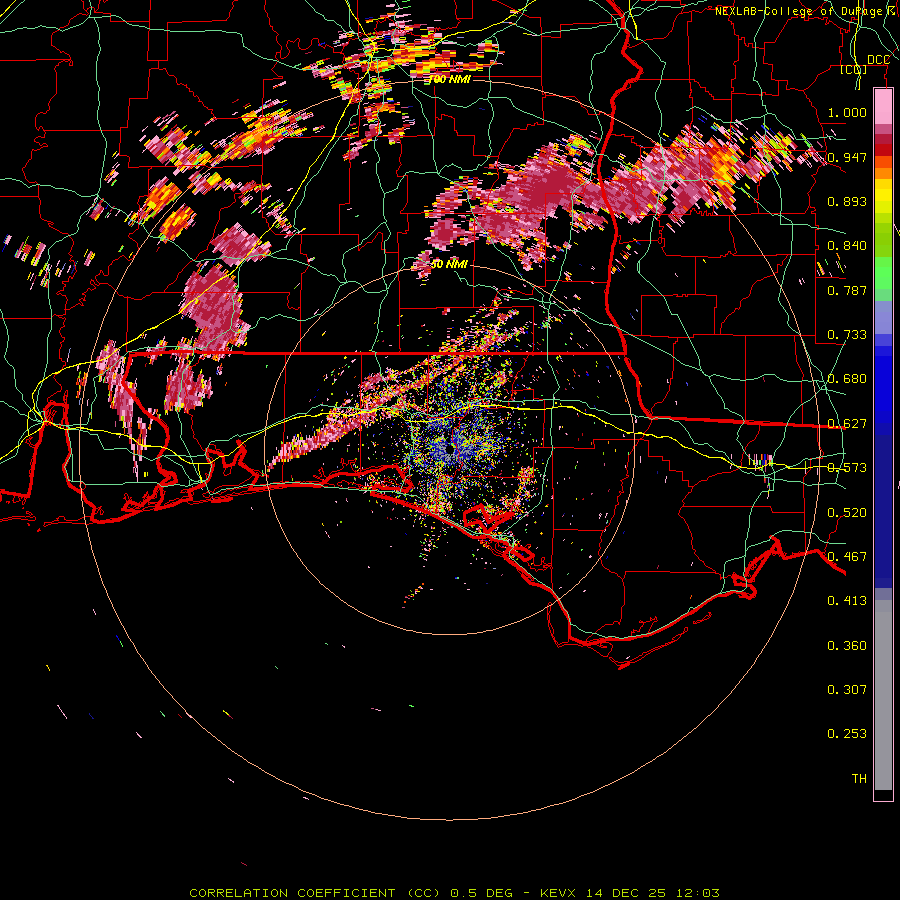Click the DCC label above the color bar
The width and height of the screenshot is (900, 900).
pyautogui.click(x=878, y=60)
